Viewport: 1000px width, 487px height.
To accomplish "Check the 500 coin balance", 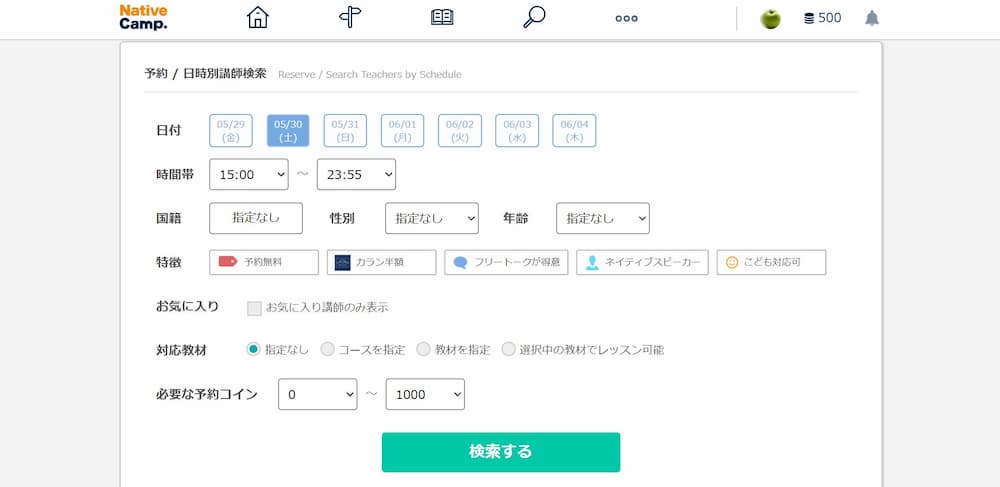I will click(823, 18).
